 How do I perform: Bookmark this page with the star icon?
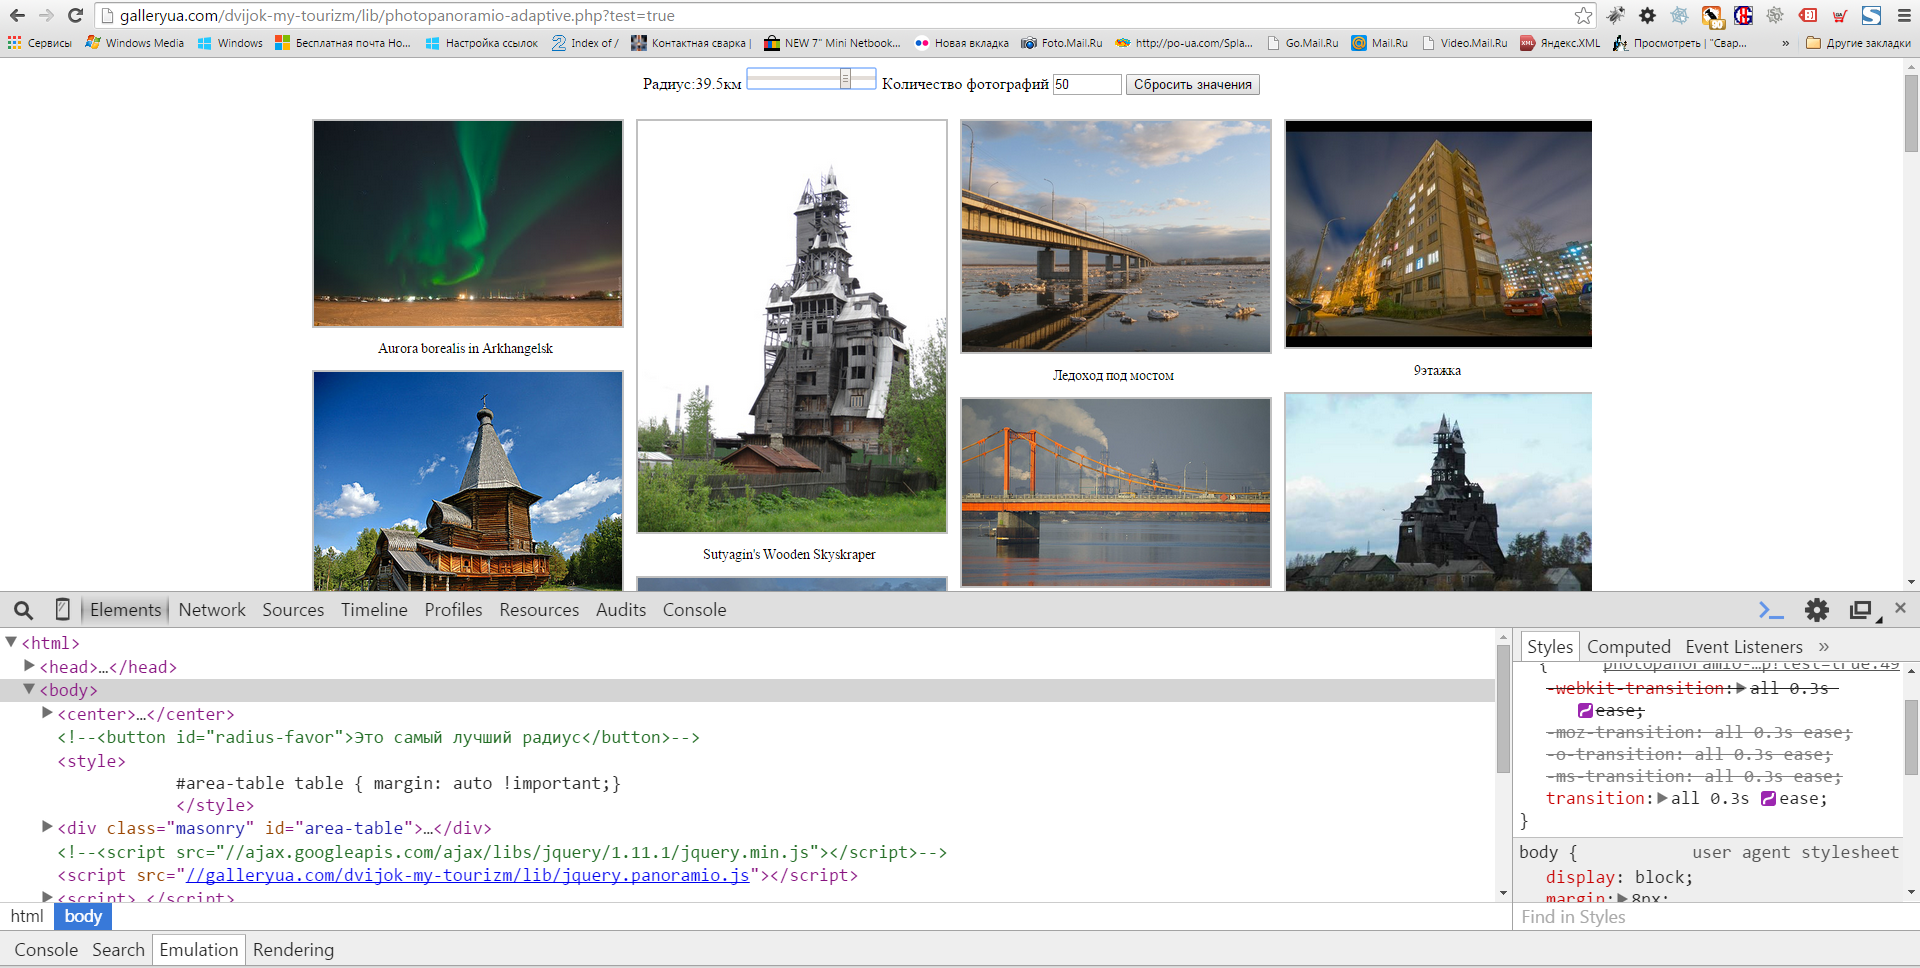(1583, 15)
